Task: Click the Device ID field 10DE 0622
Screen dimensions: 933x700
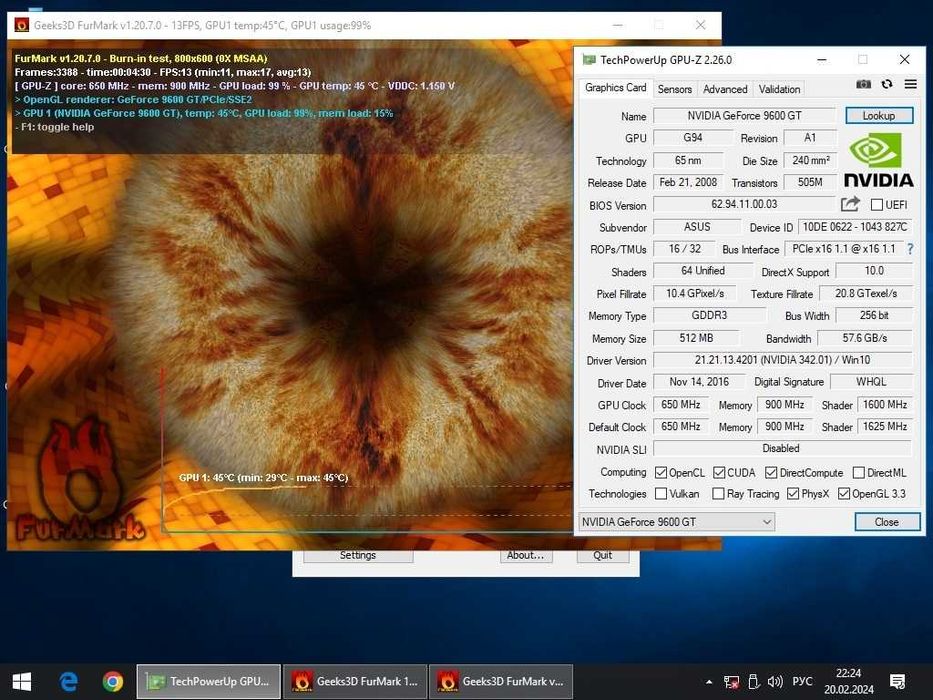Action: [854, 227]
